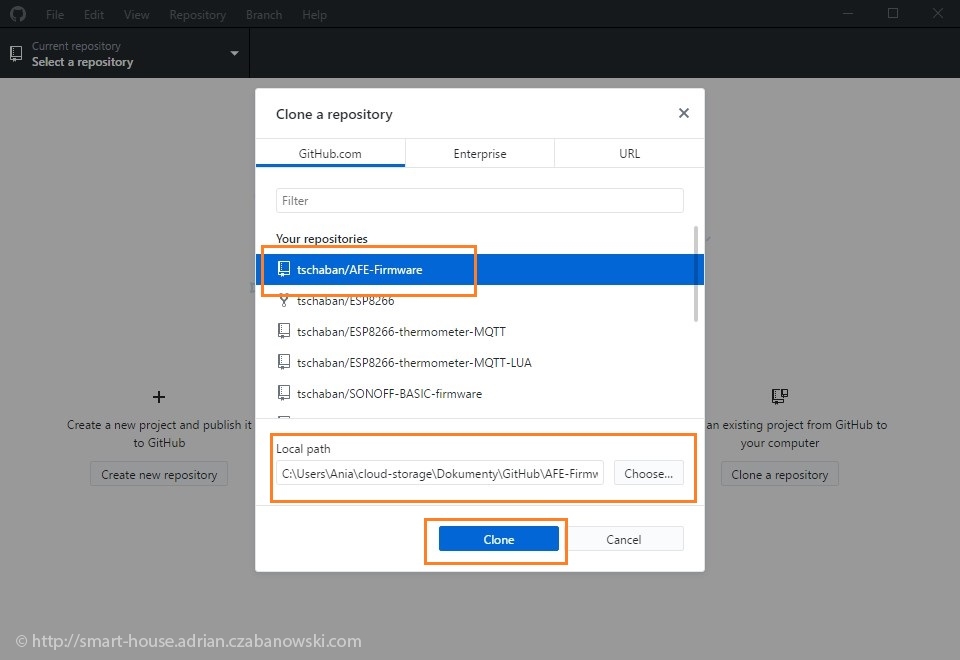Minimize the GitHub Desktop window
The height and width of the screenshot is (660, 960).
point(848,13)
